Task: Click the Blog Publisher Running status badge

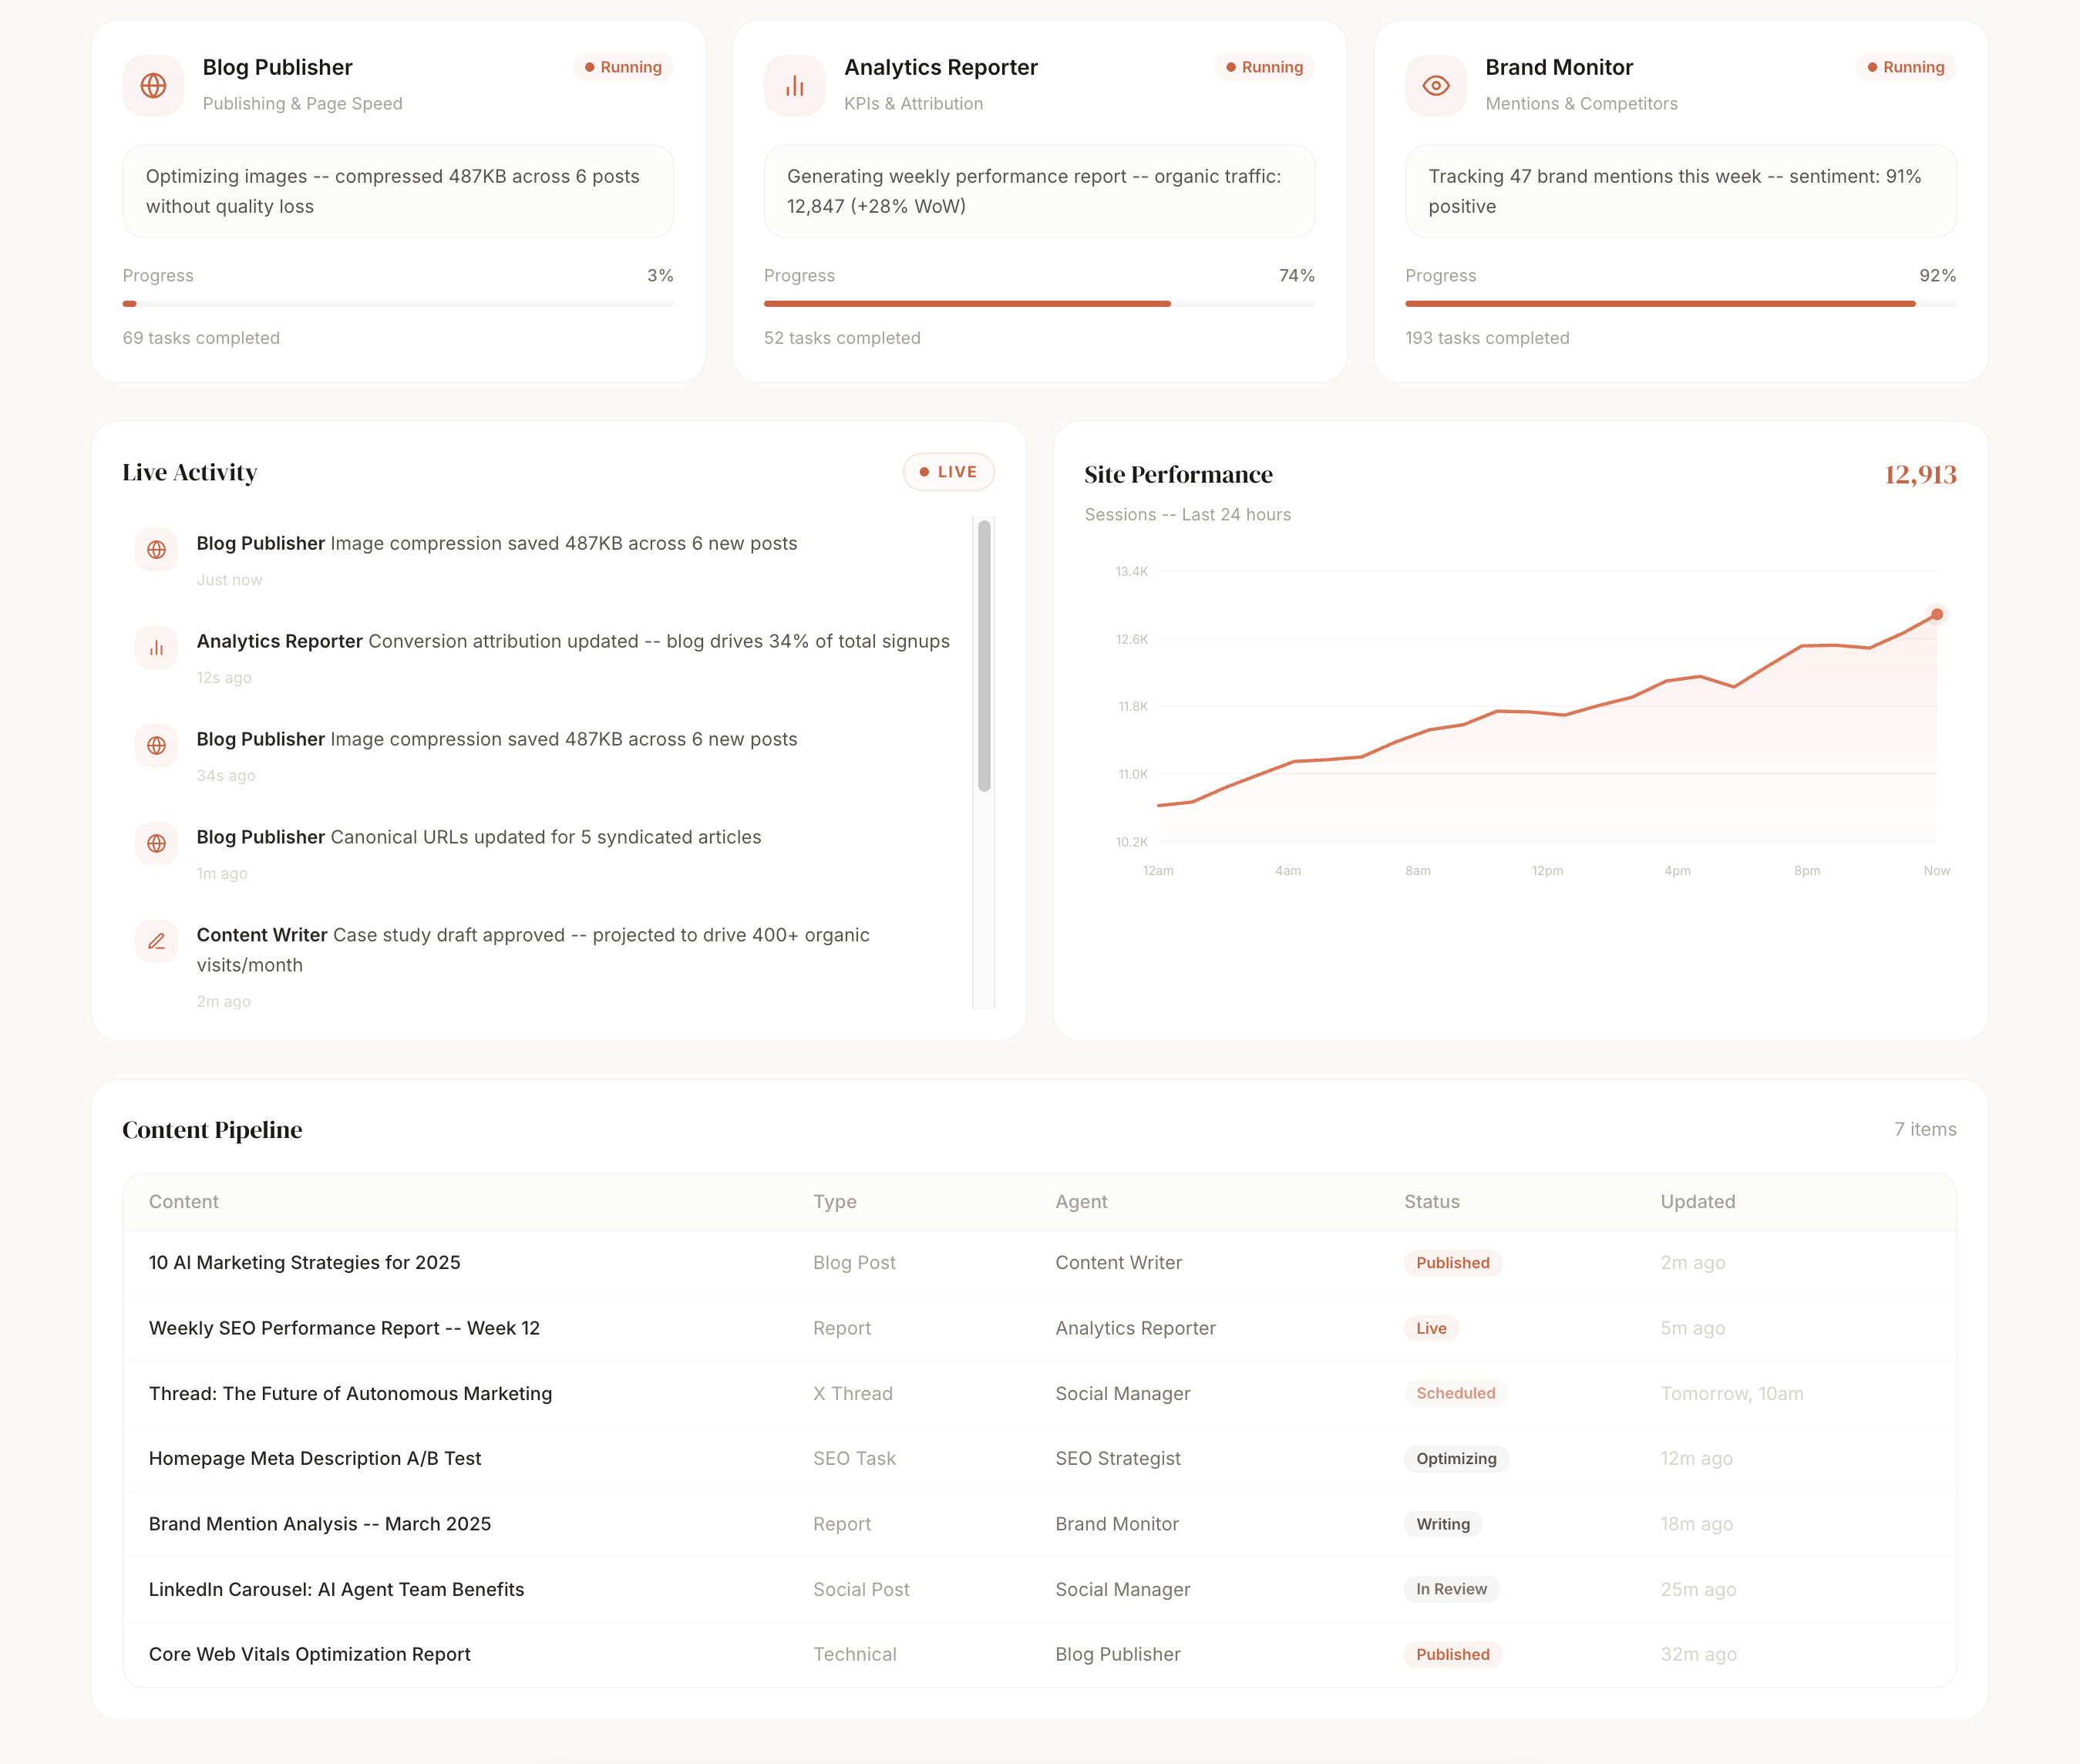Action: [623, 67]
